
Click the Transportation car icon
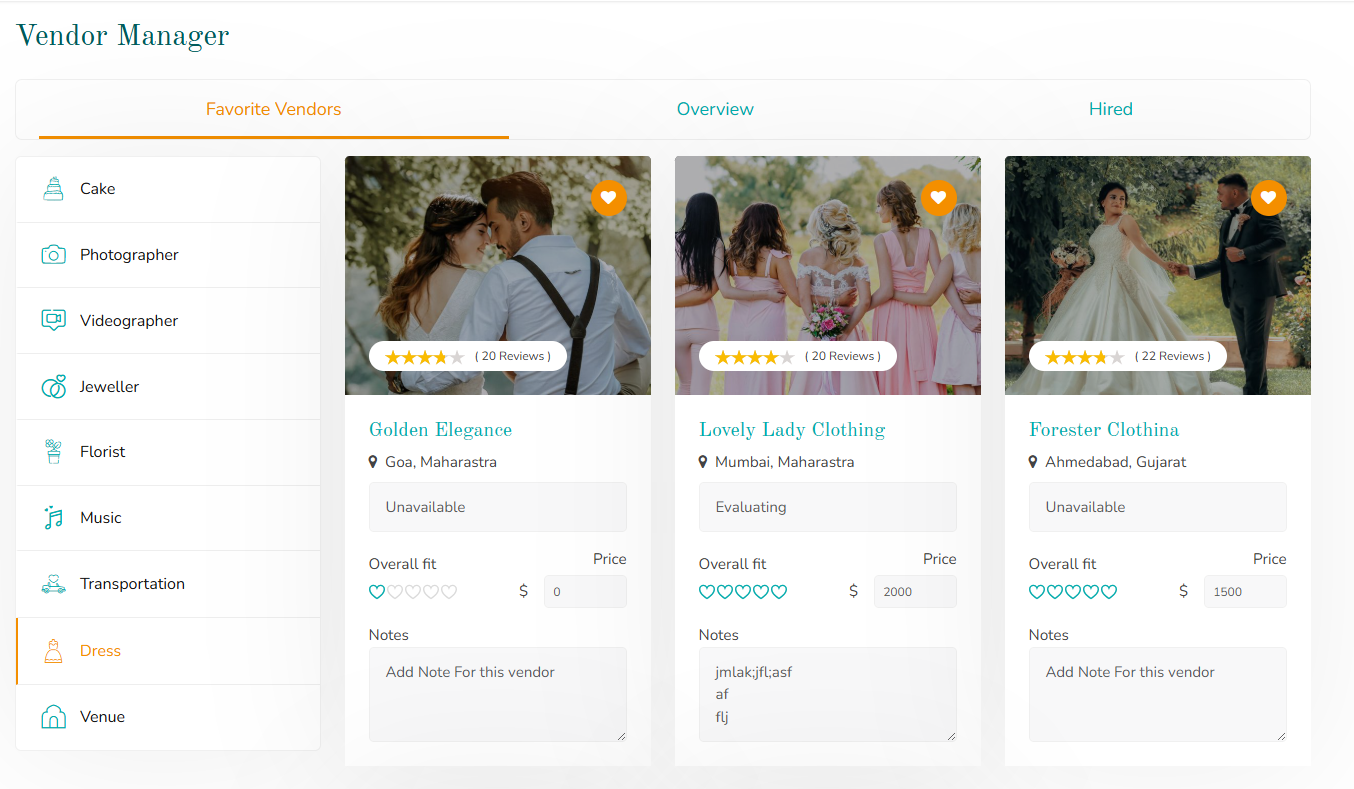(53, 584)
